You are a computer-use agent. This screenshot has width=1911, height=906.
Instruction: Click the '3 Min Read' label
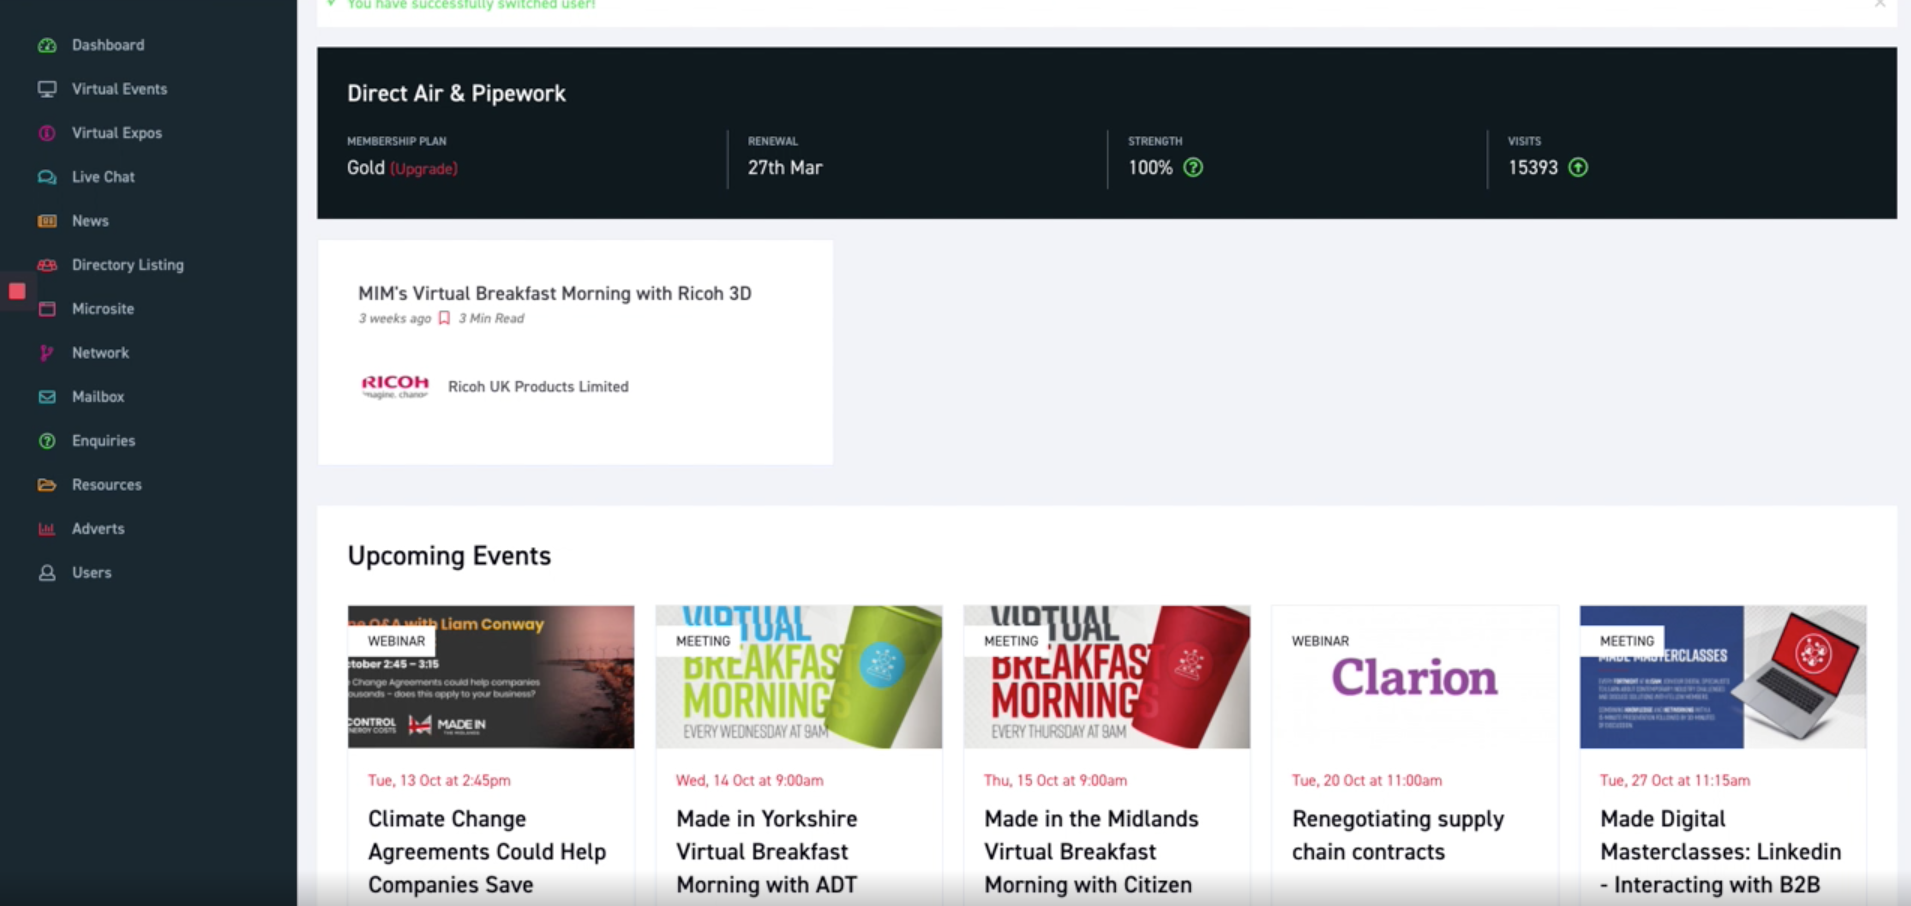[x=491, y=318]
